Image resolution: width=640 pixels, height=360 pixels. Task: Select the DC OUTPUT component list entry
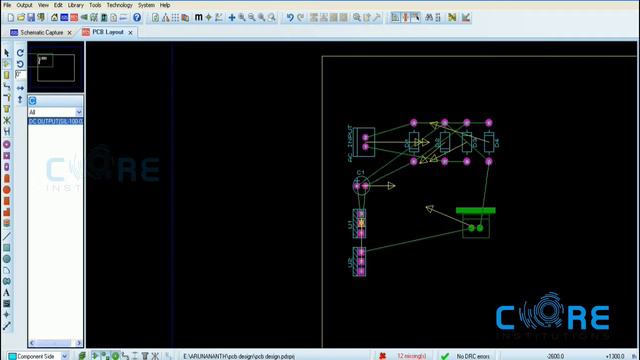pyautogui.click(x=56, y=121)
